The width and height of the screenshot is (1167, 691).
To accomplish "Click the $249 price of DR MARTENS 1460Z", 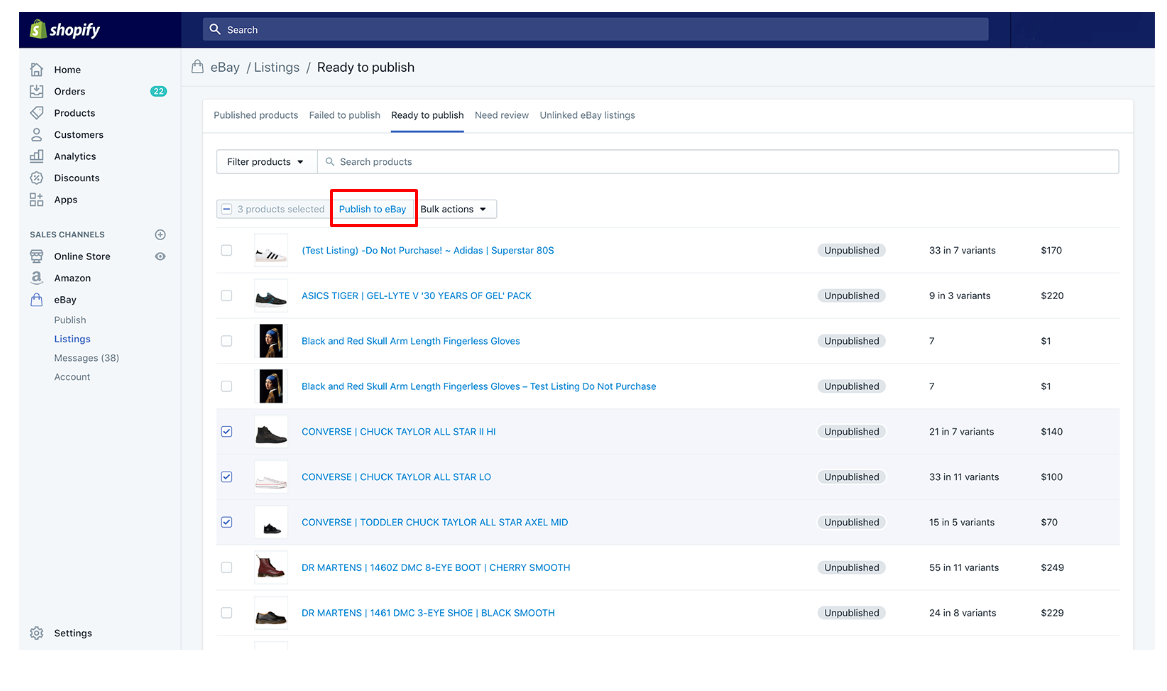I will [x=1052, y=567].
